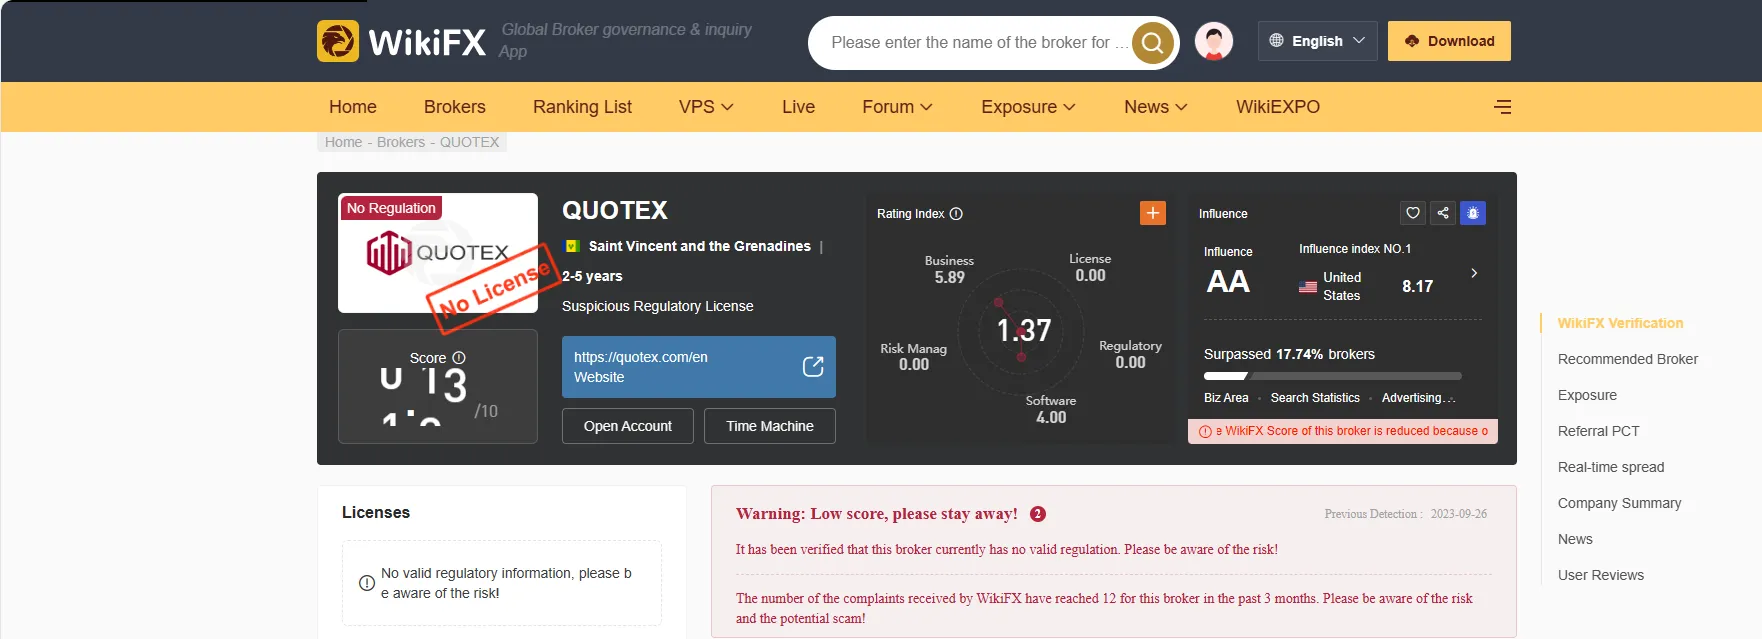Click the orange plus icon in Rating Index

1153,213
